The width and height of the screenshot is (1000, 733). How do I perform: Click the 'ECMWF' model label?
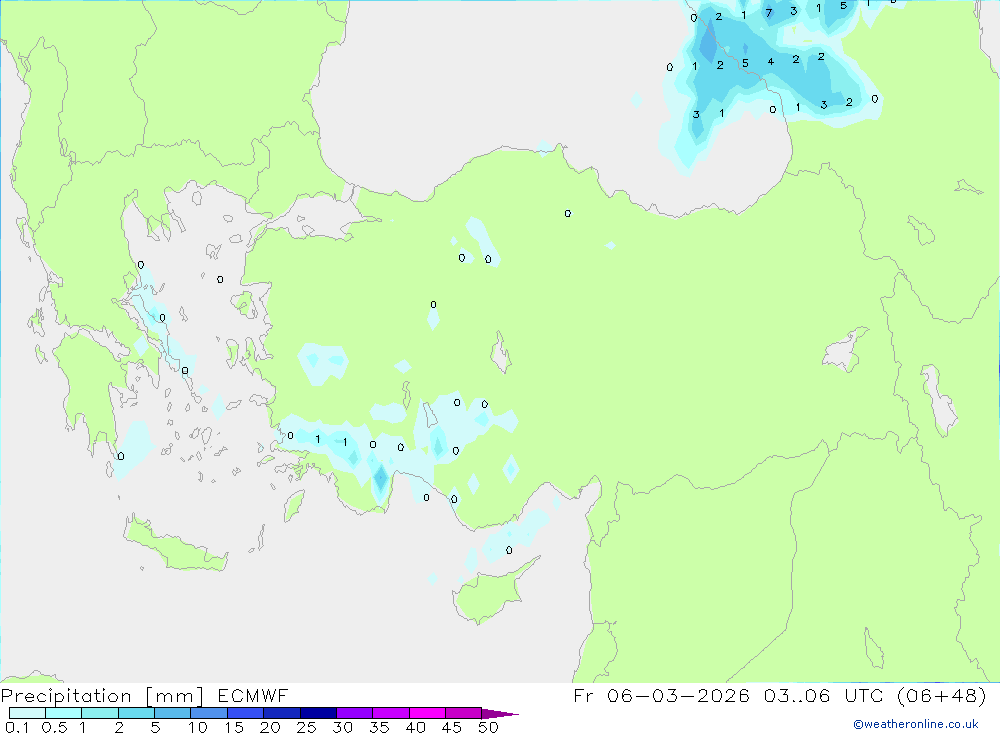[253, 696]
